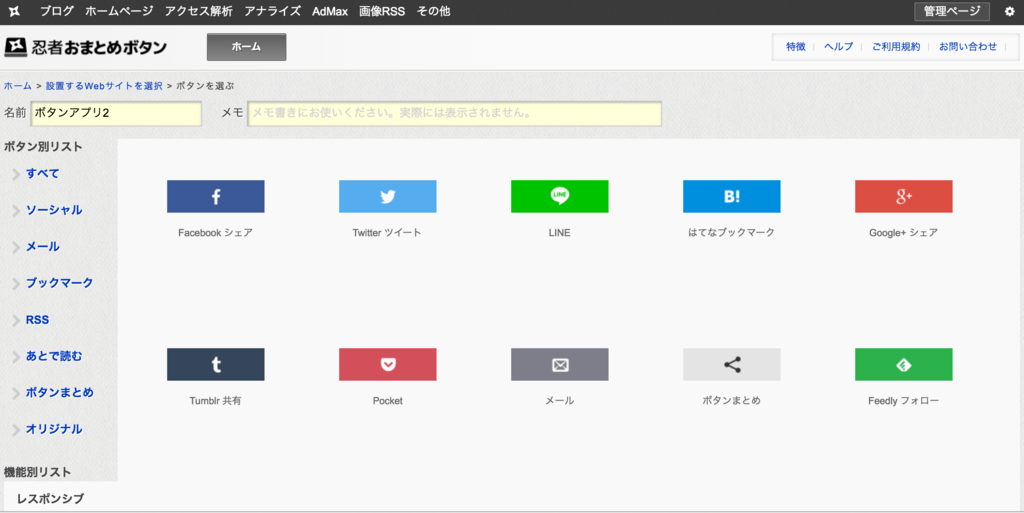Choose the green LINE button icon
This screenshot has height=513, width=1024.
click(560, 196)
